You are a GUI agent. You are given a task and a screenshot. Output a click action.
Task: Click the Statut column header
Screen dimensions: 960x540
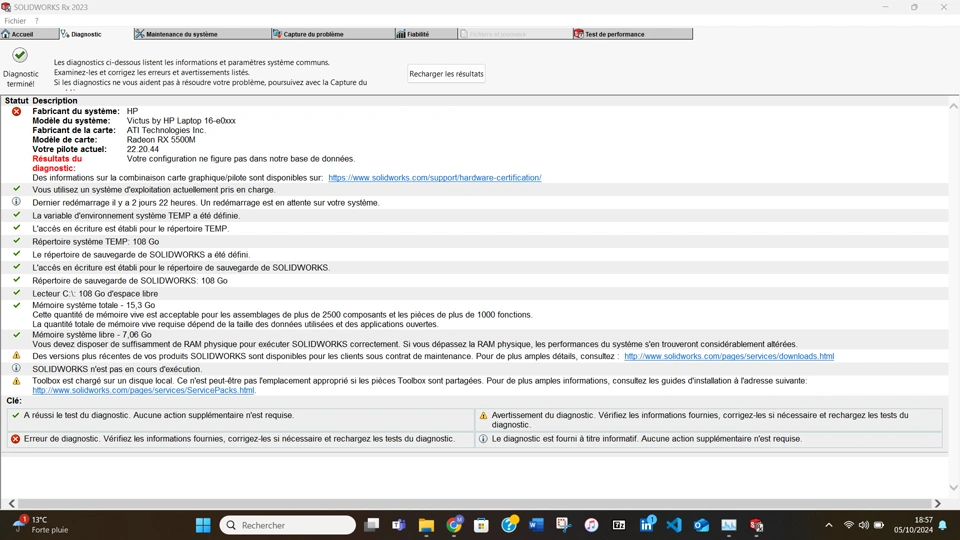pos(17,100)
